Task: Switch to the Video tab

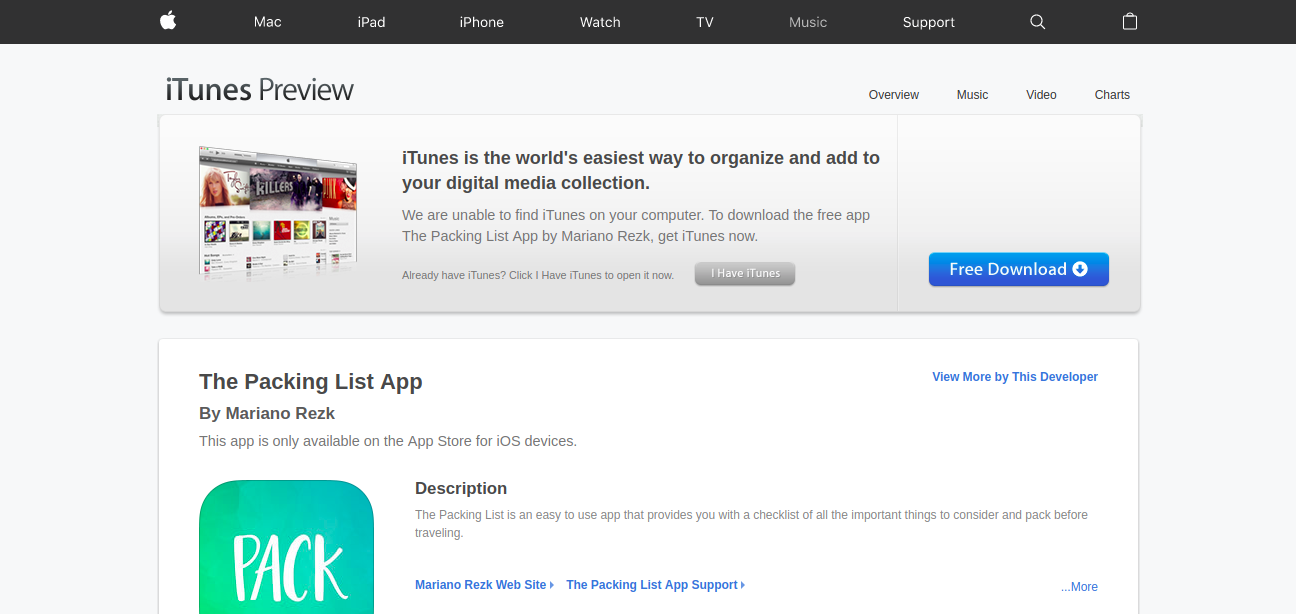Action: 1041,95
